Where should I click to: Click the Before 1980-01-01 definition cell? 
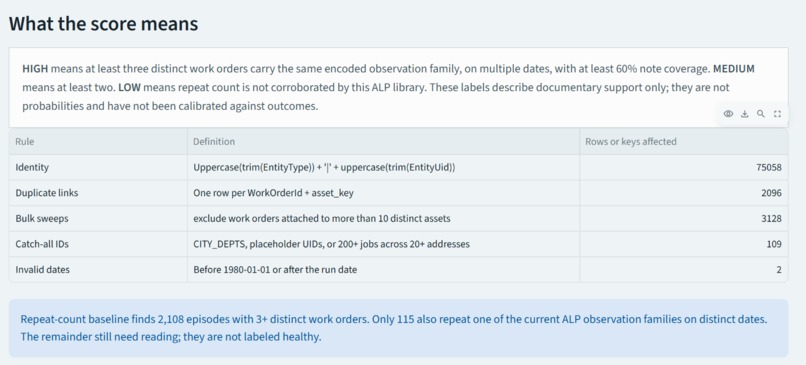pos(383,269)
